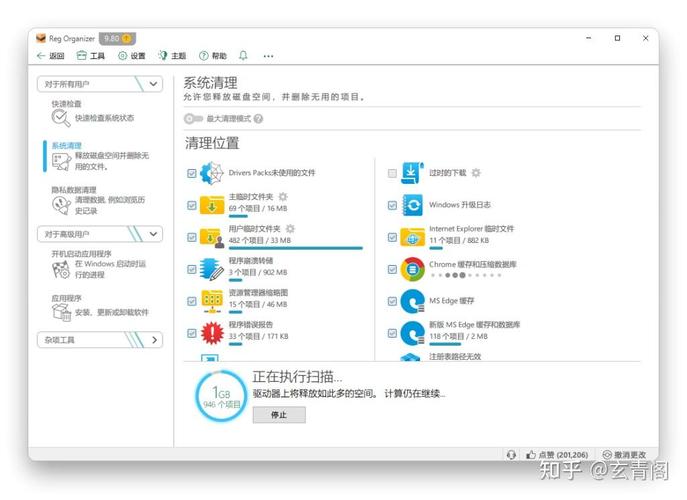
Task: Click '482 个项目 / 33 MB' text
Action: [x=260, y=240]
